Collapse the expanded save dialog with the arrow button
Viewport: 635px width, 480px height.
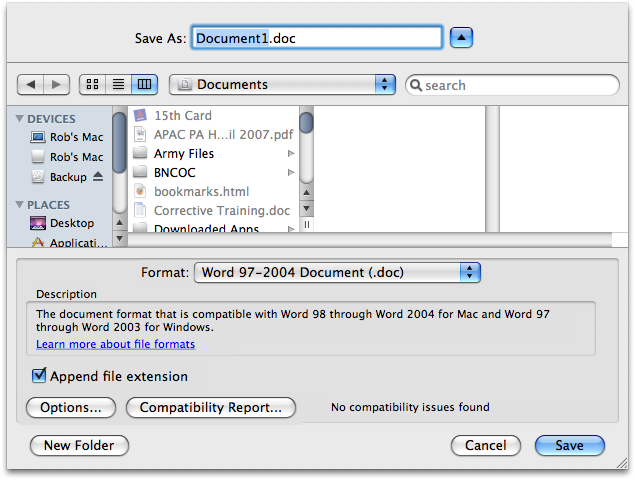click(x=461, y=38)
